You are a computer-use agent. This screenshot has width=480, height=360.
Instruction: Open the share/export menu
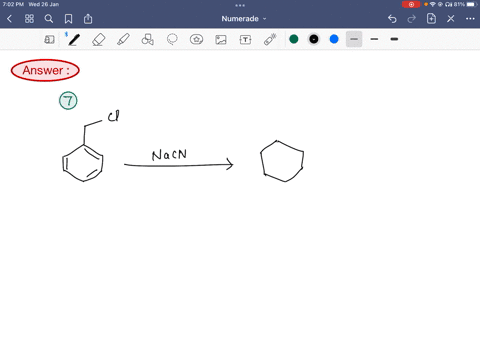pyautogui.click(x=88, y=19)
